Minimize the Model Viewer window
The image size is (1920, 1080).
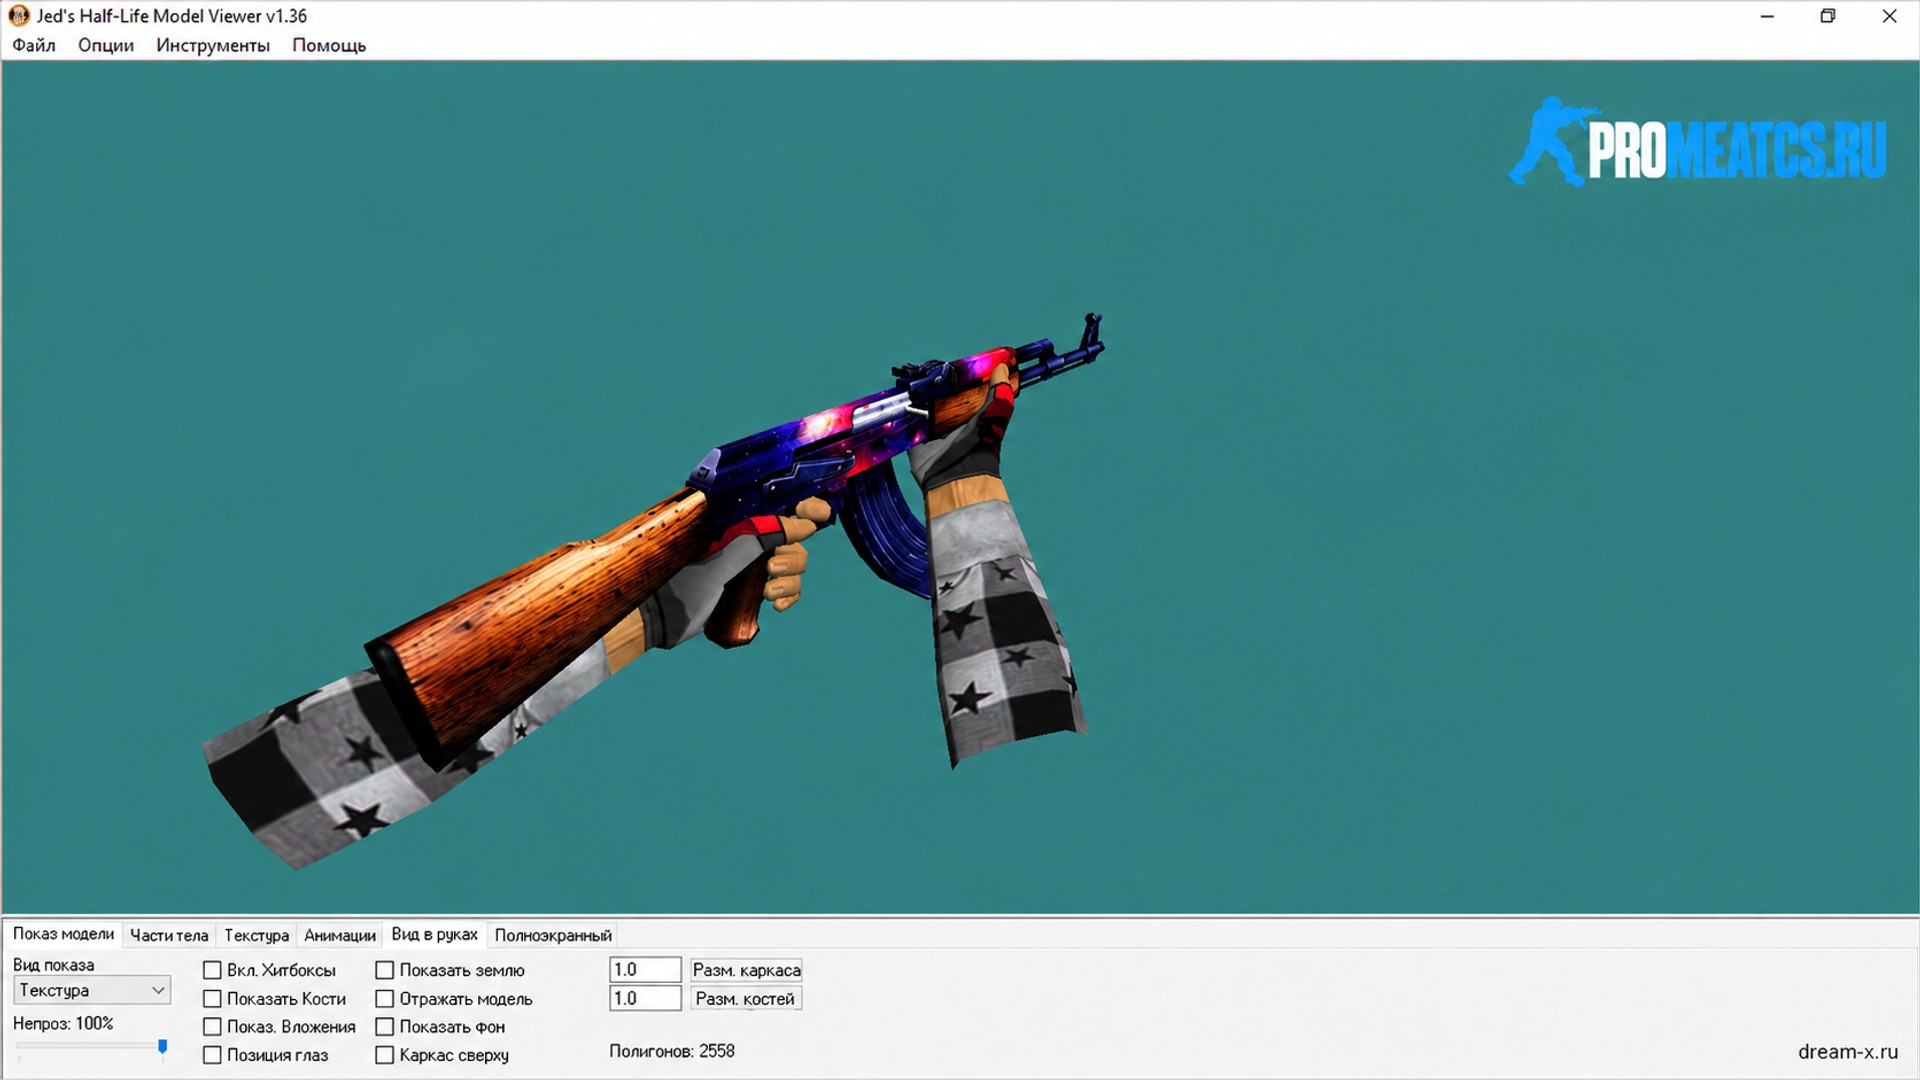(x=1768, y=16)
